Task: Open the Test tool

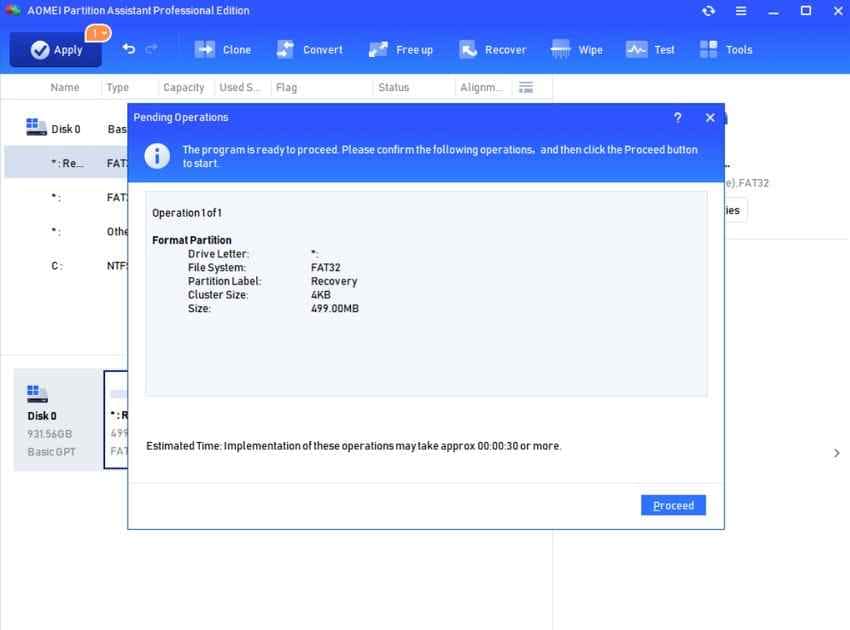Action: click(x=650, y=50)
